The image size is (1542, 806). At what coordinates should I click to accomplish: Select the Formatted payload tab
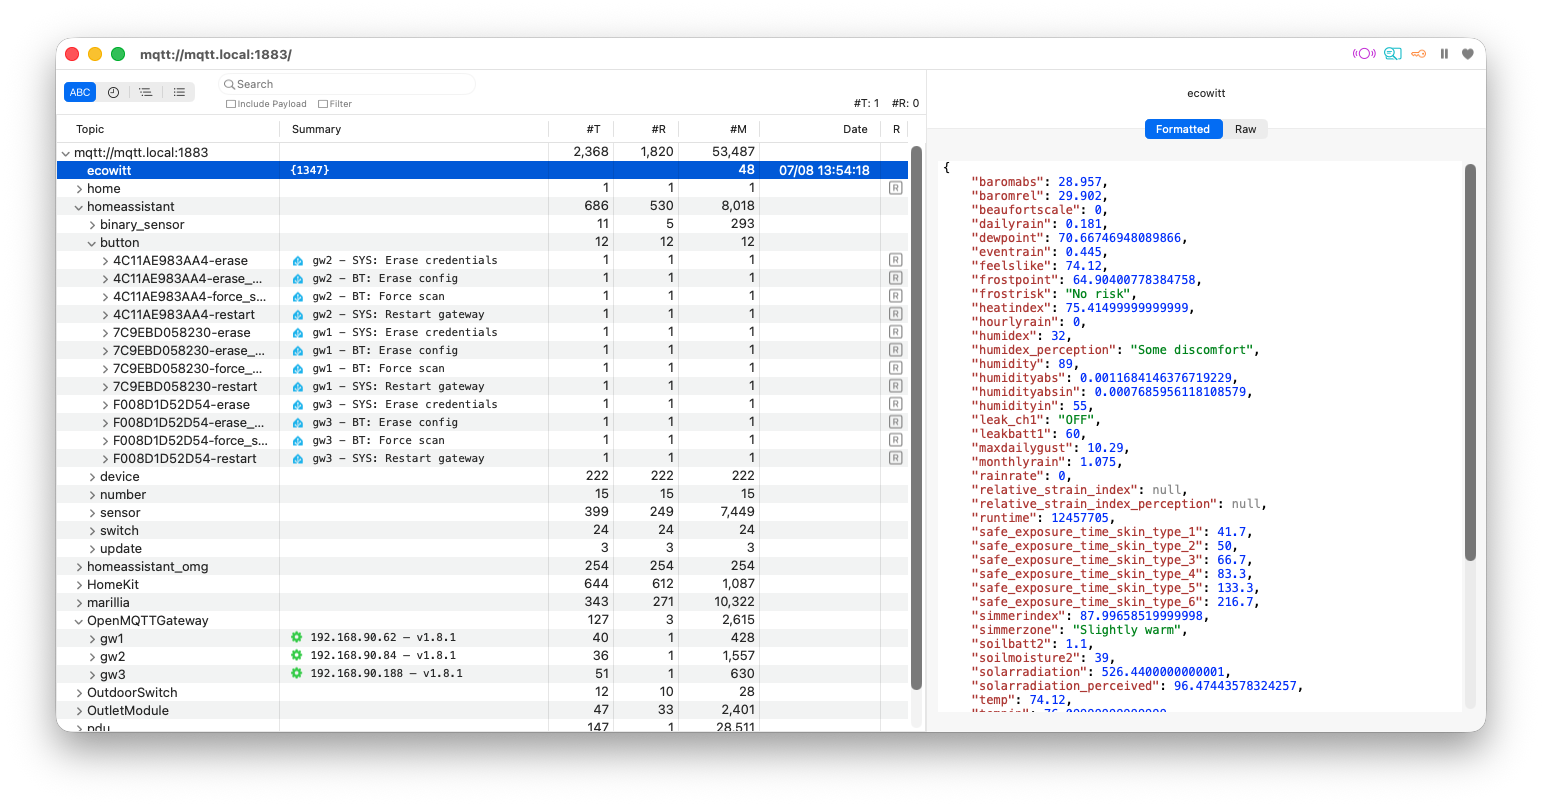(x=1183, y=129)
